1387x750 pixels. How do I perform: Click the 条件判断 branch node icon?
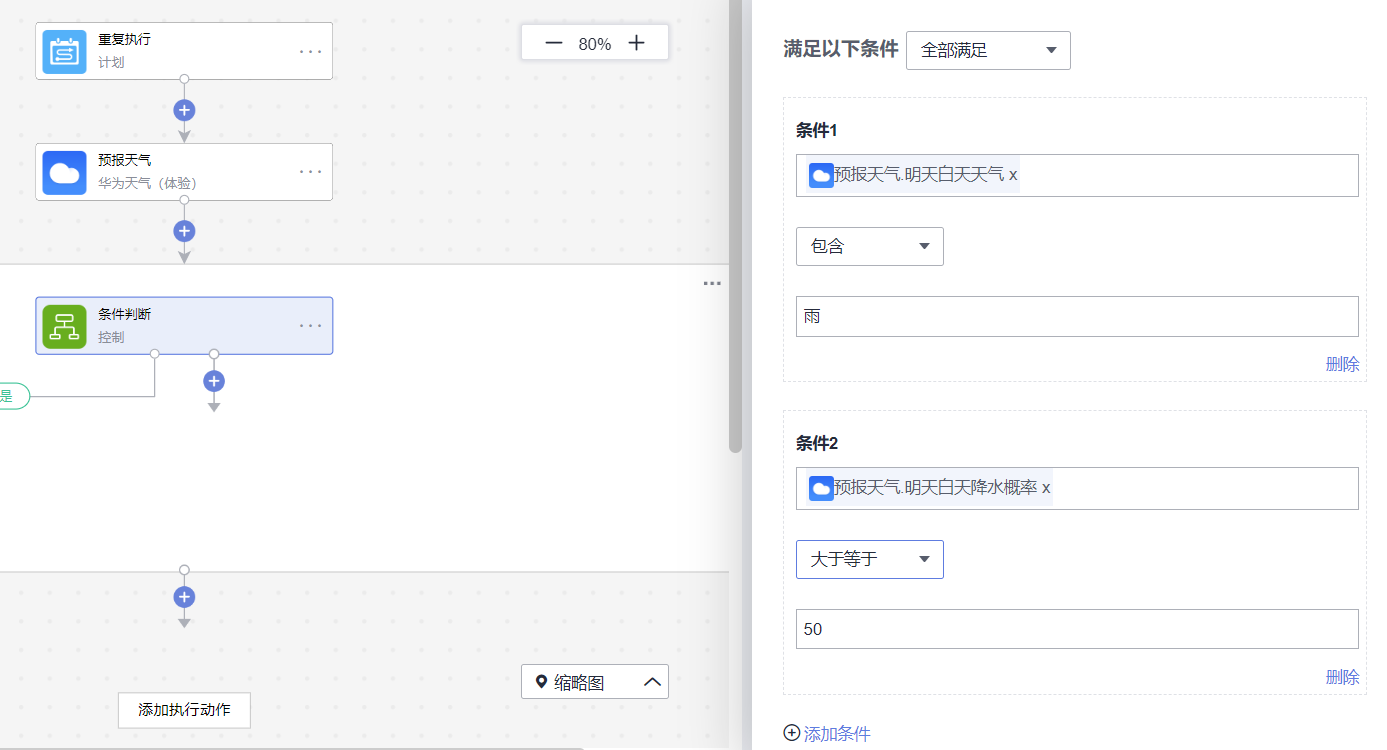[64, 325]
